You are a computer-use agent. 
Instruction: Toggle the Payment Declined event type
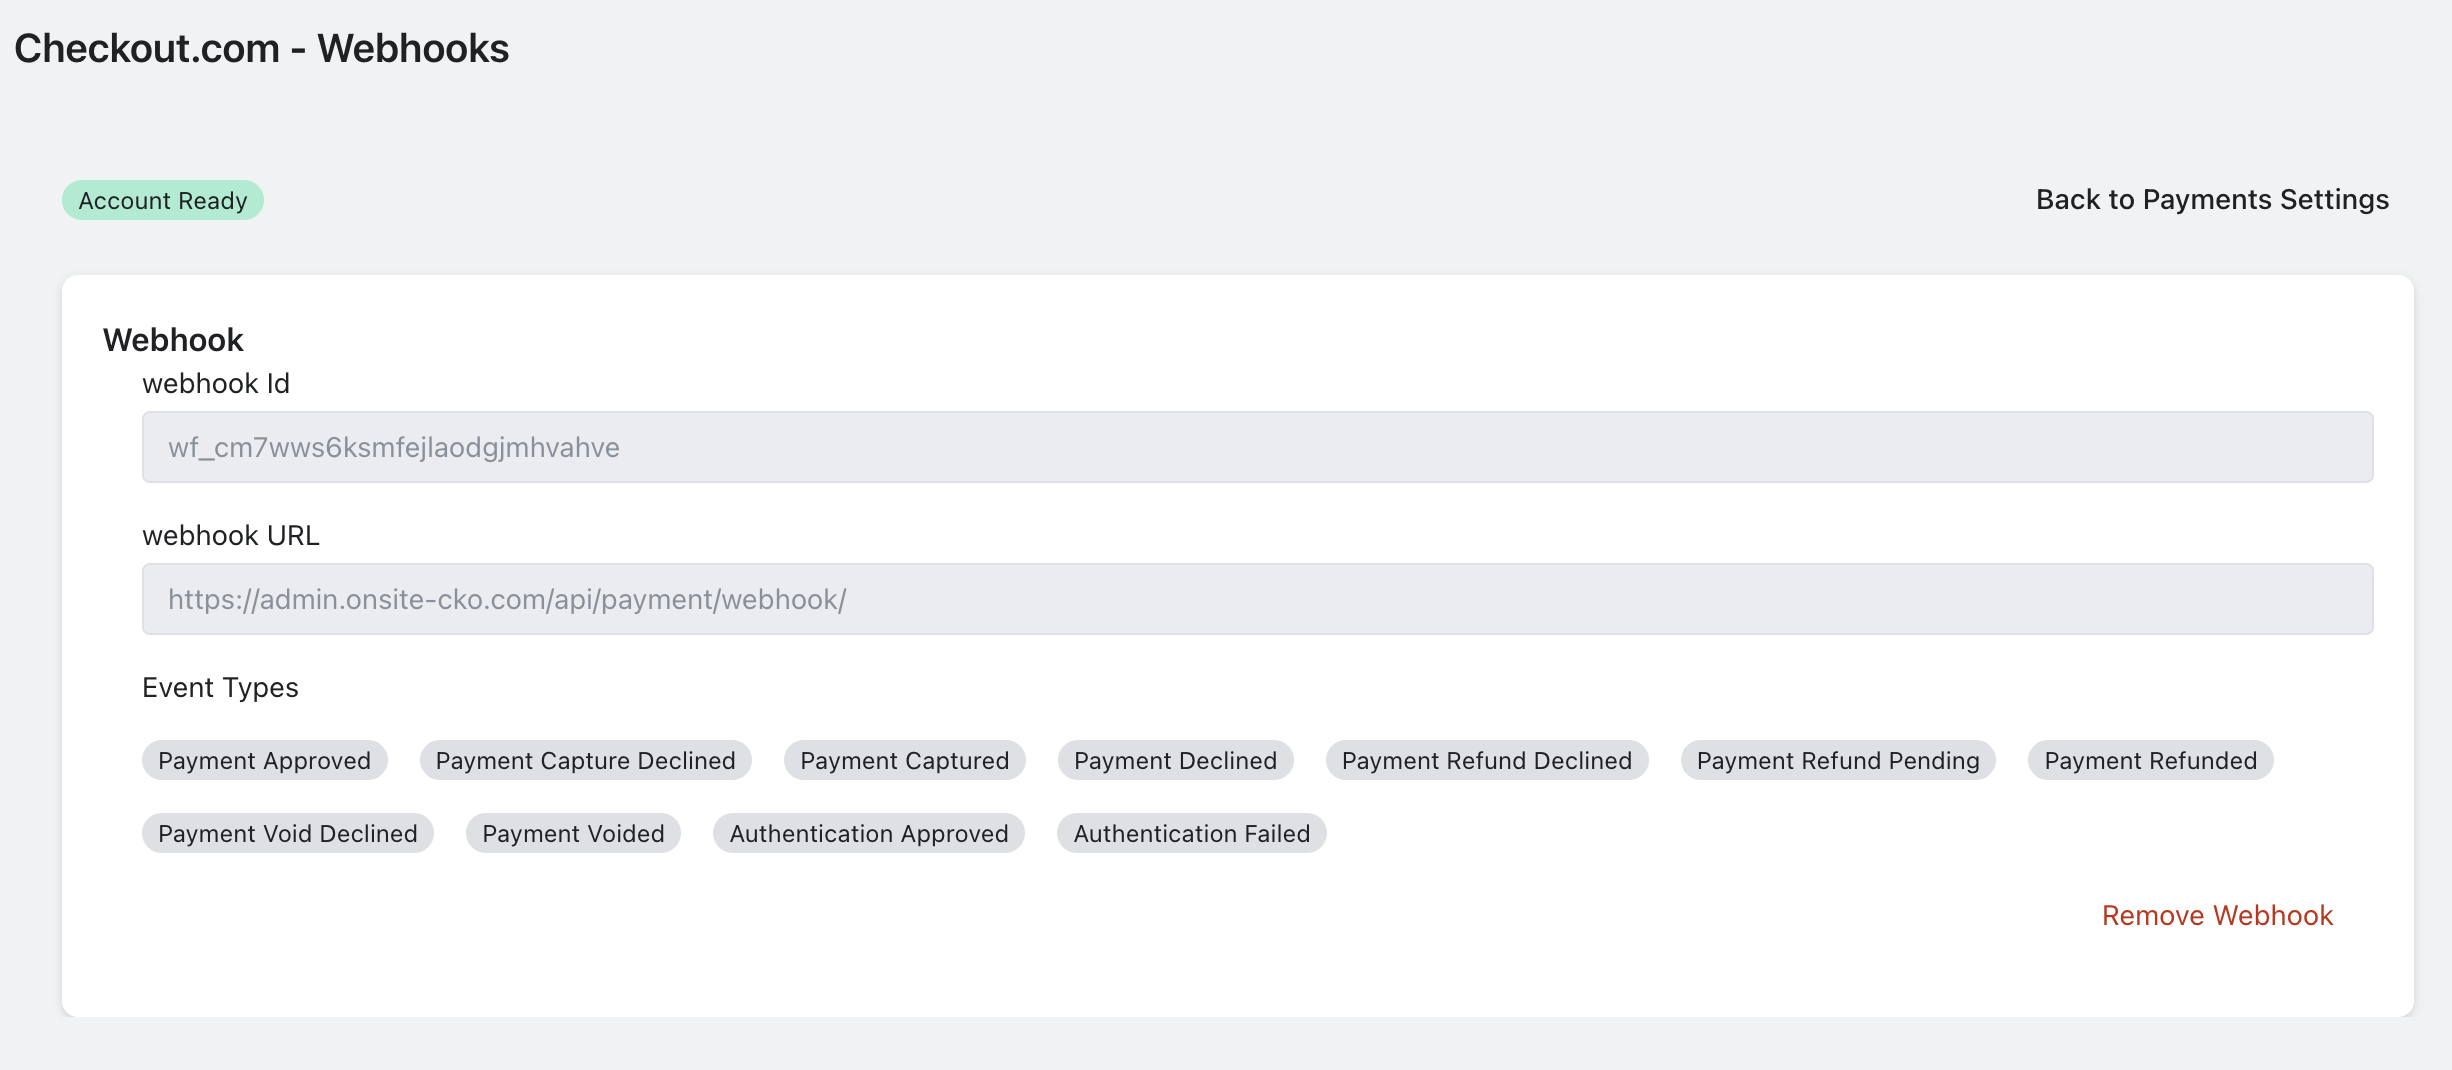[x=1175, y=760]
